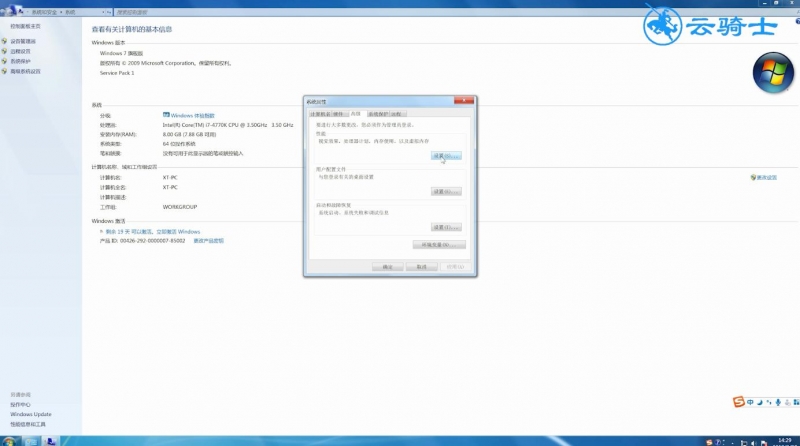Close the System Properties dialog
The width and height of the screenshot is (800, 446).
point(464,101)
